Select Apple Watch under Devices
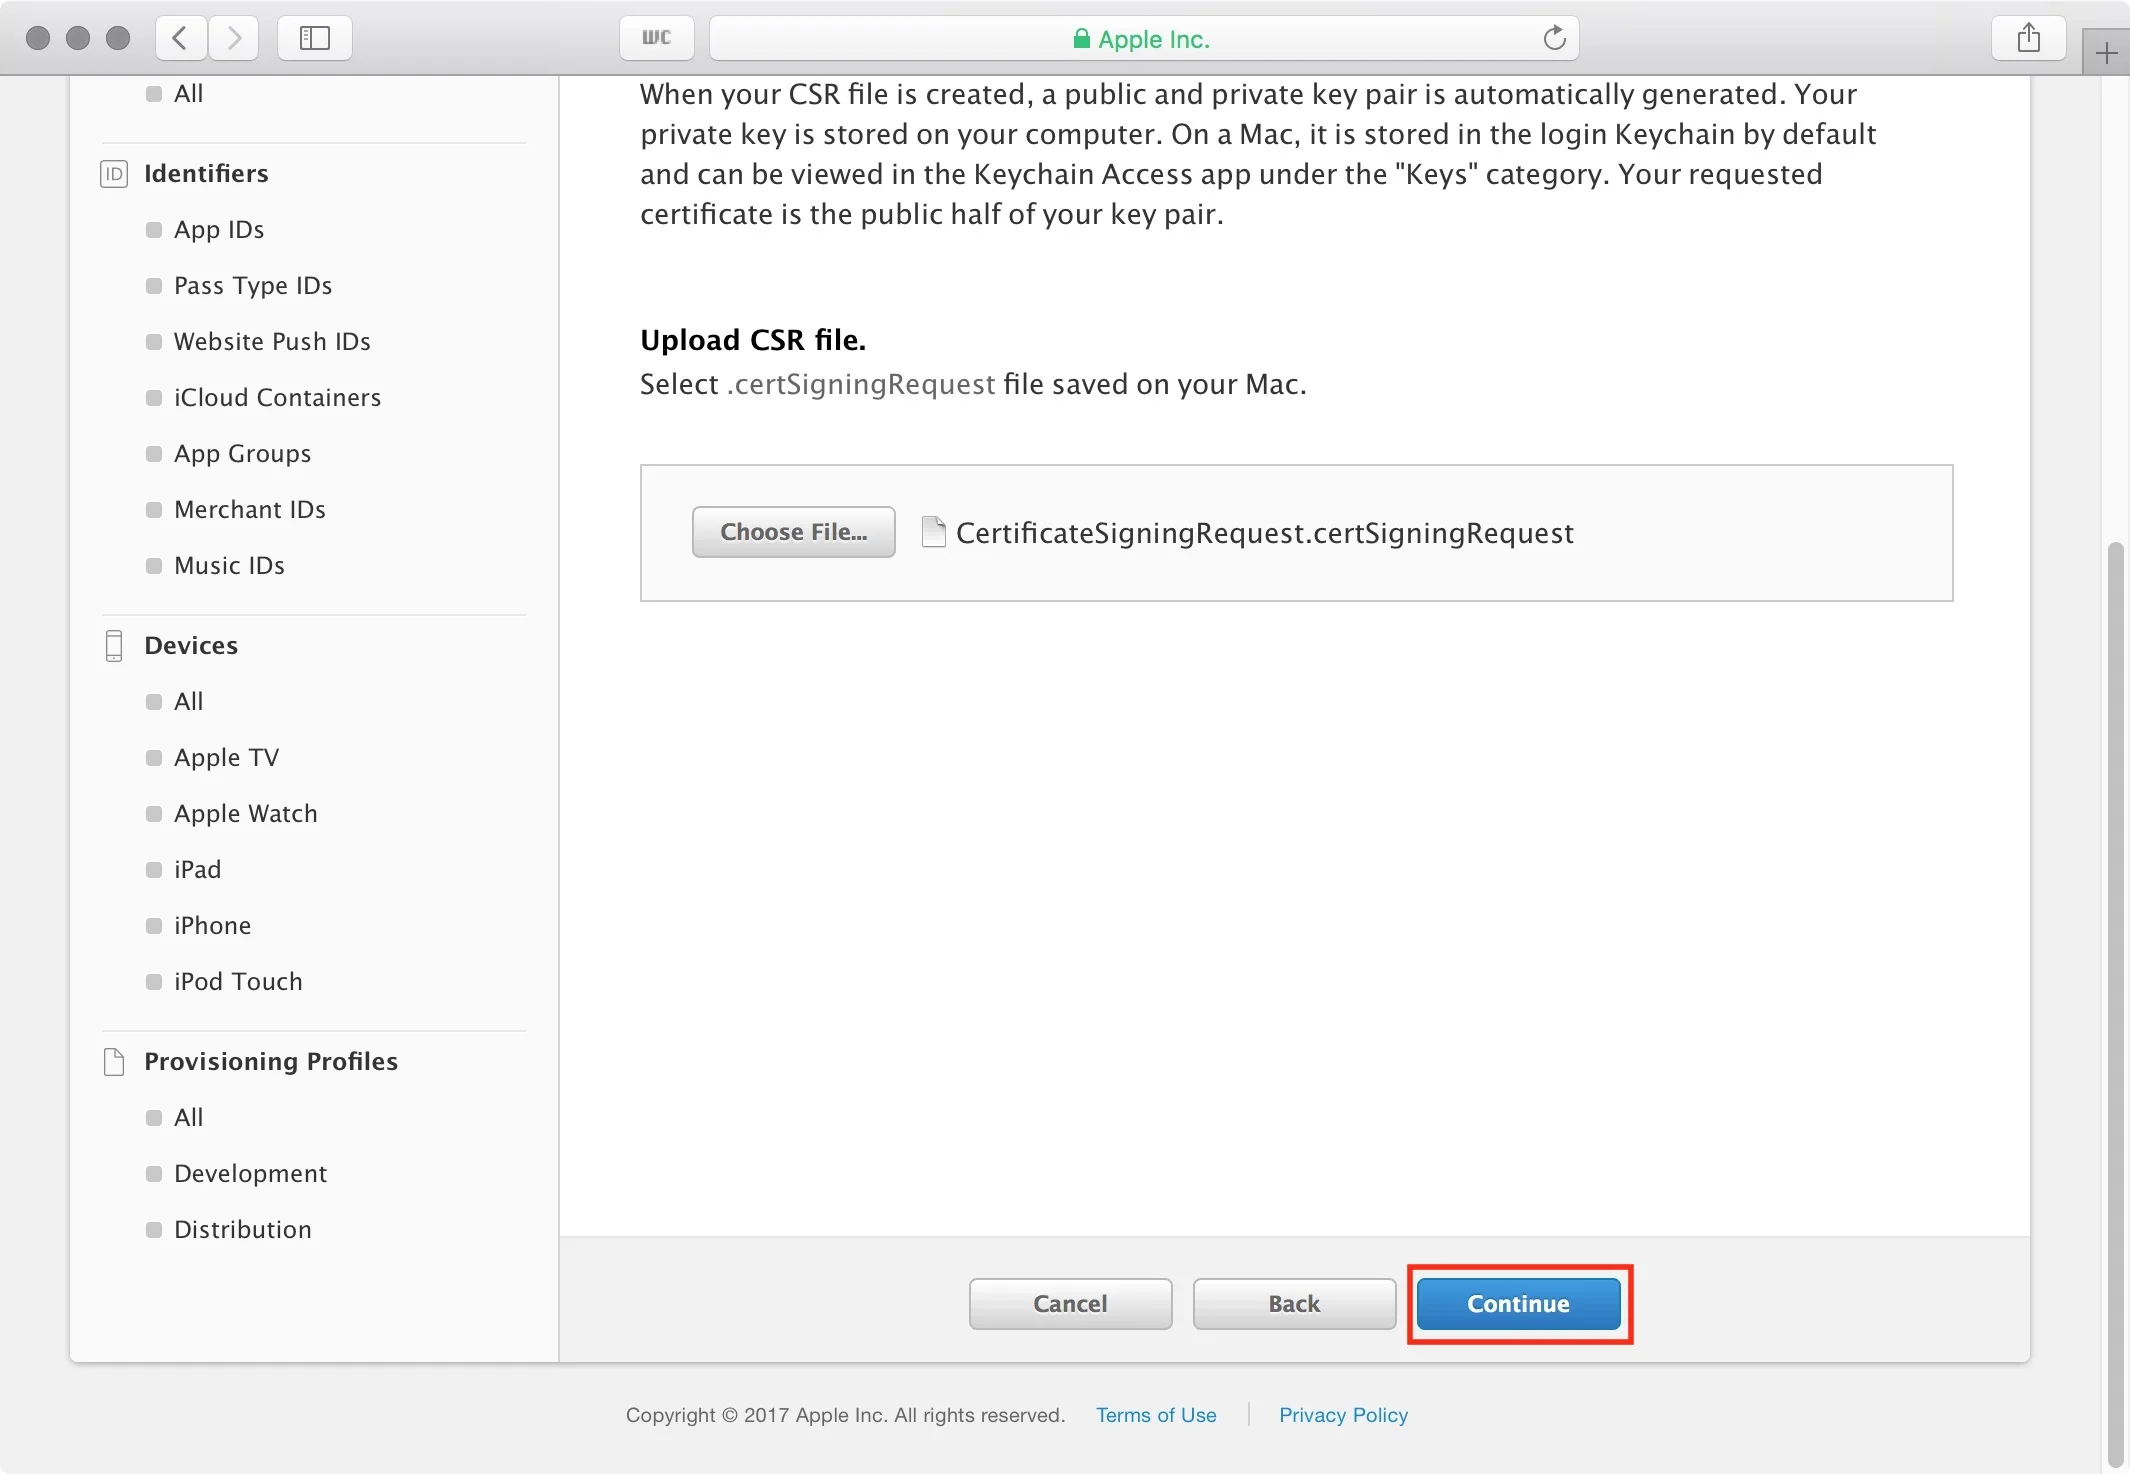 pyautogui.click(x=246, y=814)
